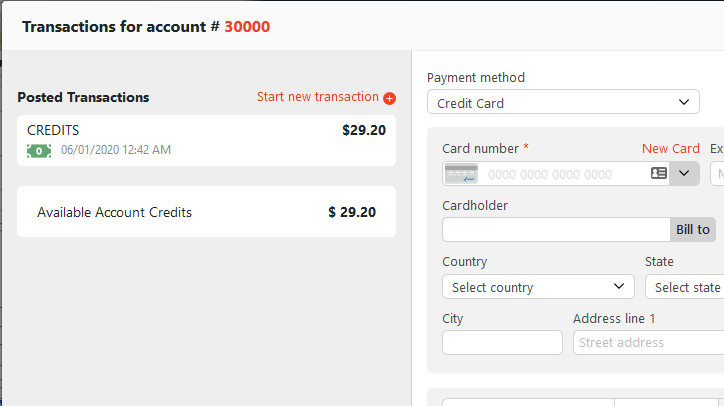Open the Select country dropdown
Image resolution: width=724 pixels, height=406 pixels.
[538, 287]
